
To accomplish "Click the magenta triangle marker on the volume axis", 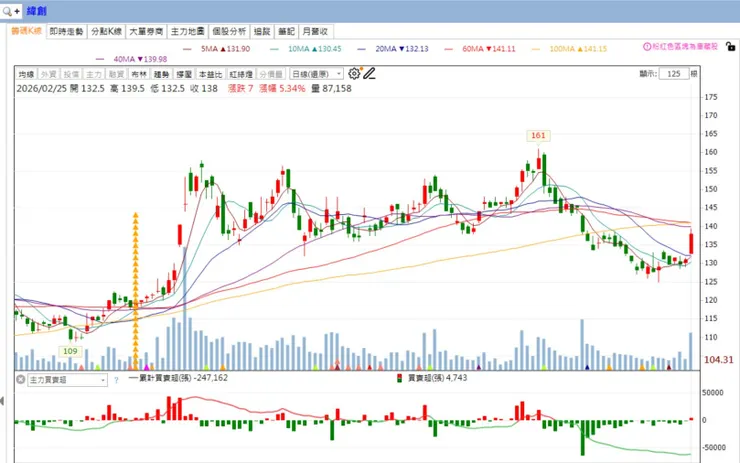I will pos(146,367).
